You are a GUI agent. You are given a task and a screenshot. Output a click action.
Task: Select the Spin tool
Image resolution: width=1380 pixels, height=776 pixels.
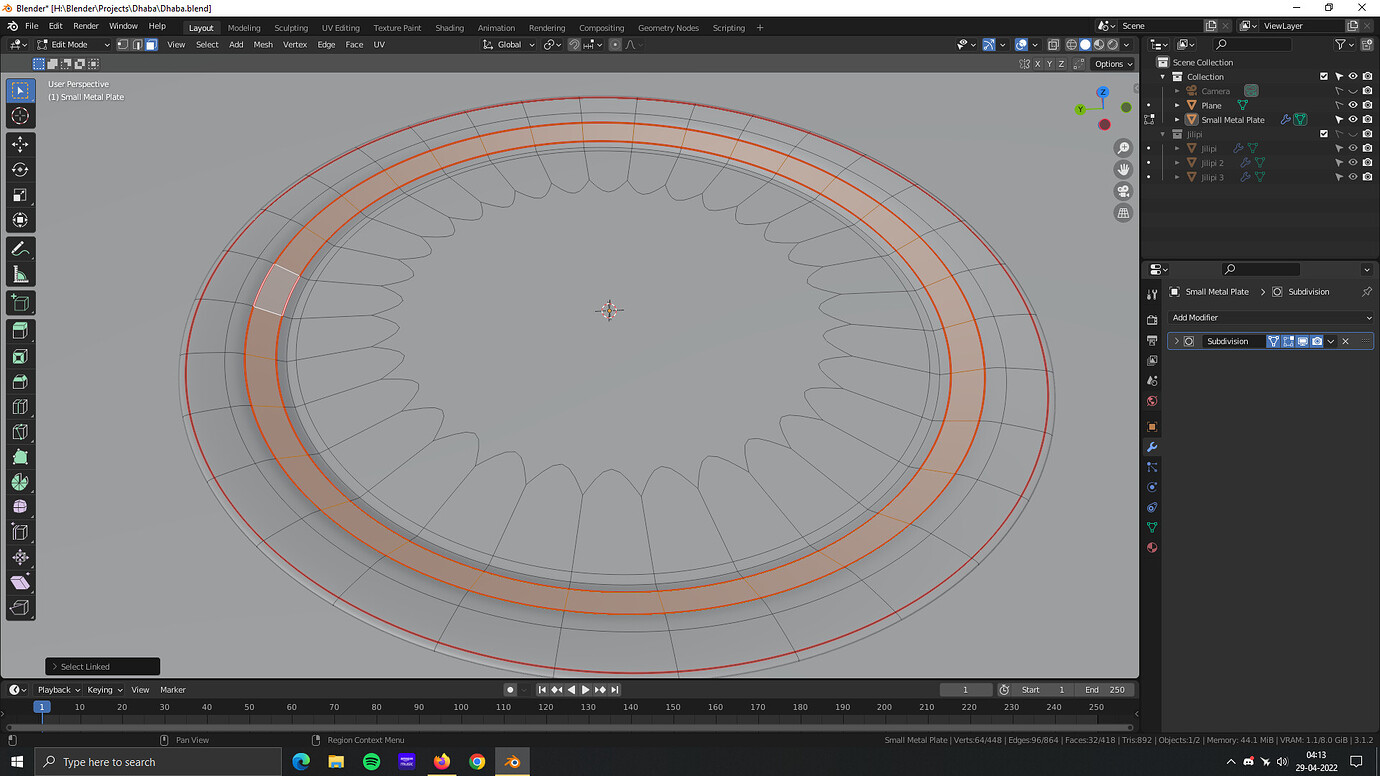(20, 482)
